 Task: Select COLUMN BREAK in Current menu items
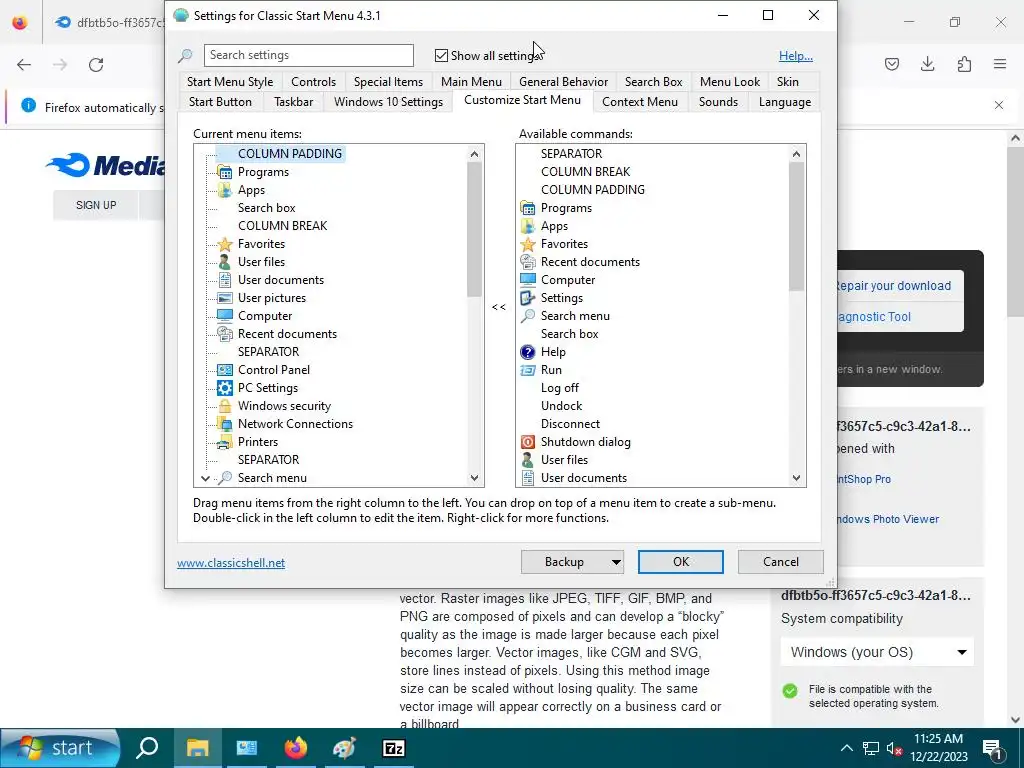point(282,226)
